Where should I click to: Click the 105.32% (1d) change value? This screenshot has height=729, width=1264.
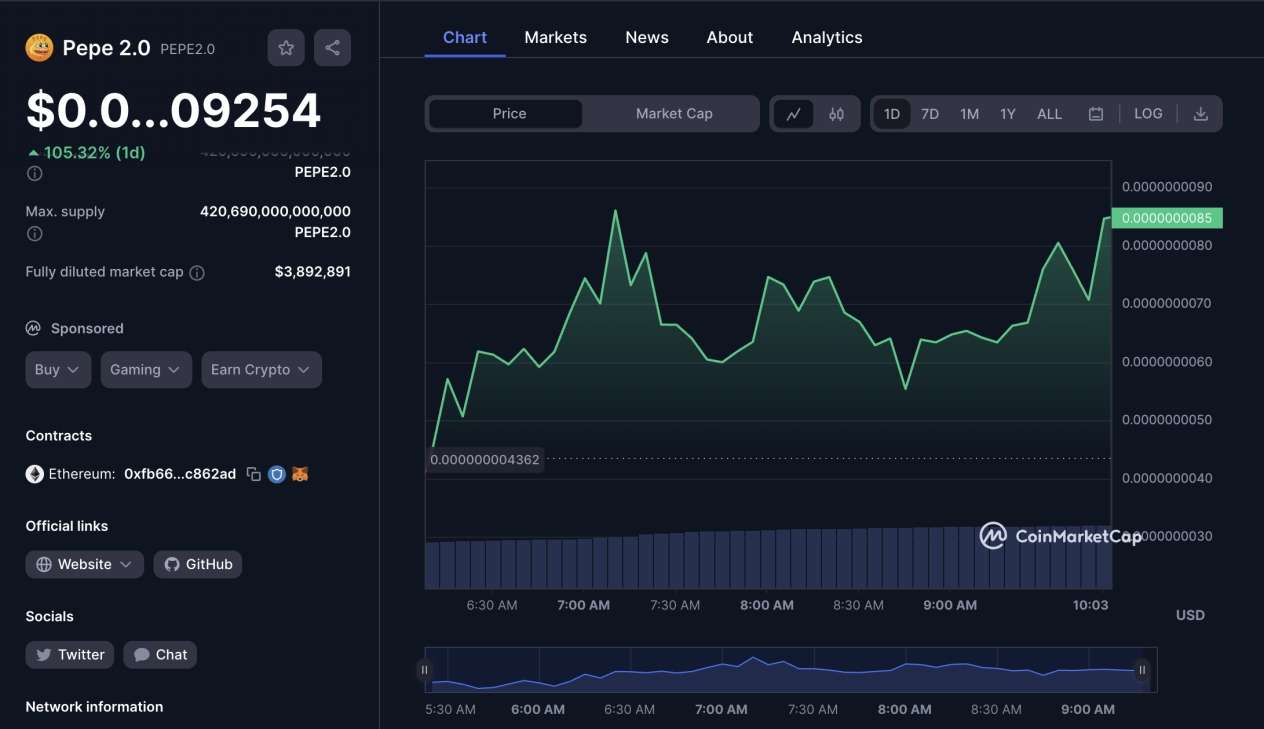click(x=87, y=153)
